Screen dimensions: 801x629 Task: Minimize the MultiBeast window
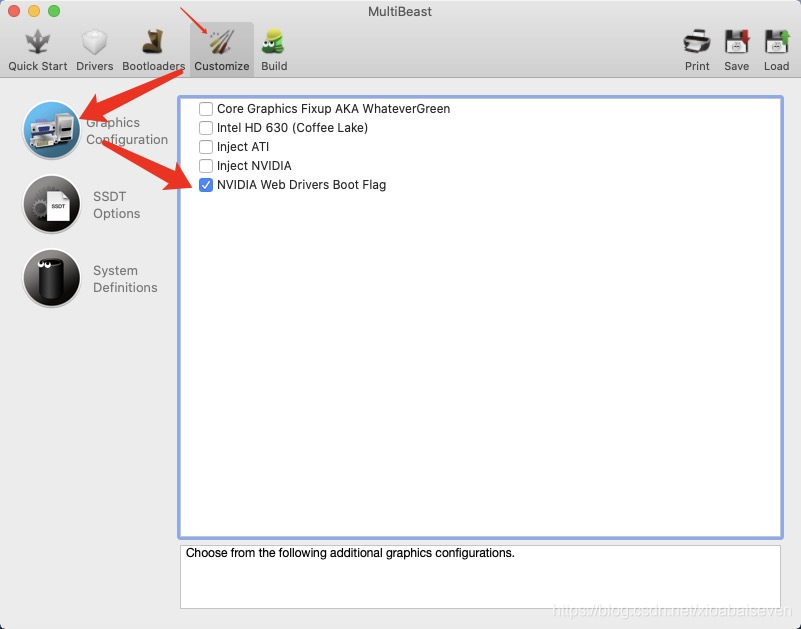tap(34, 11)
